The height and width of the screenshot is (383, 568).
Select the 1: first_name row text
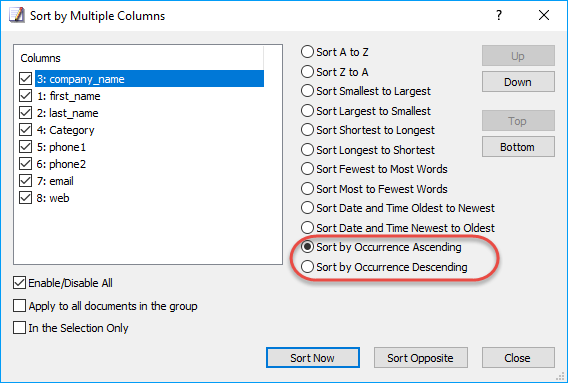click(68, 96)
